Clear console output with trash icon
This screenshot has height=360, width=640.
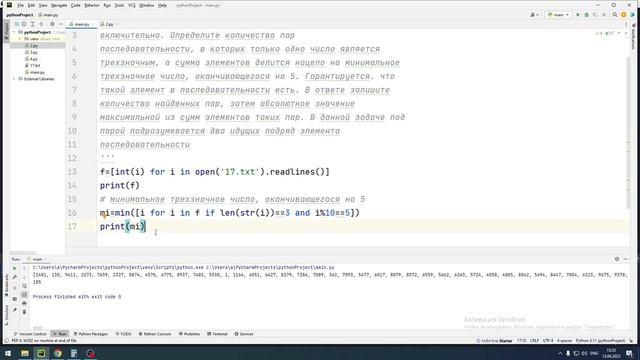tap(24, 312)
